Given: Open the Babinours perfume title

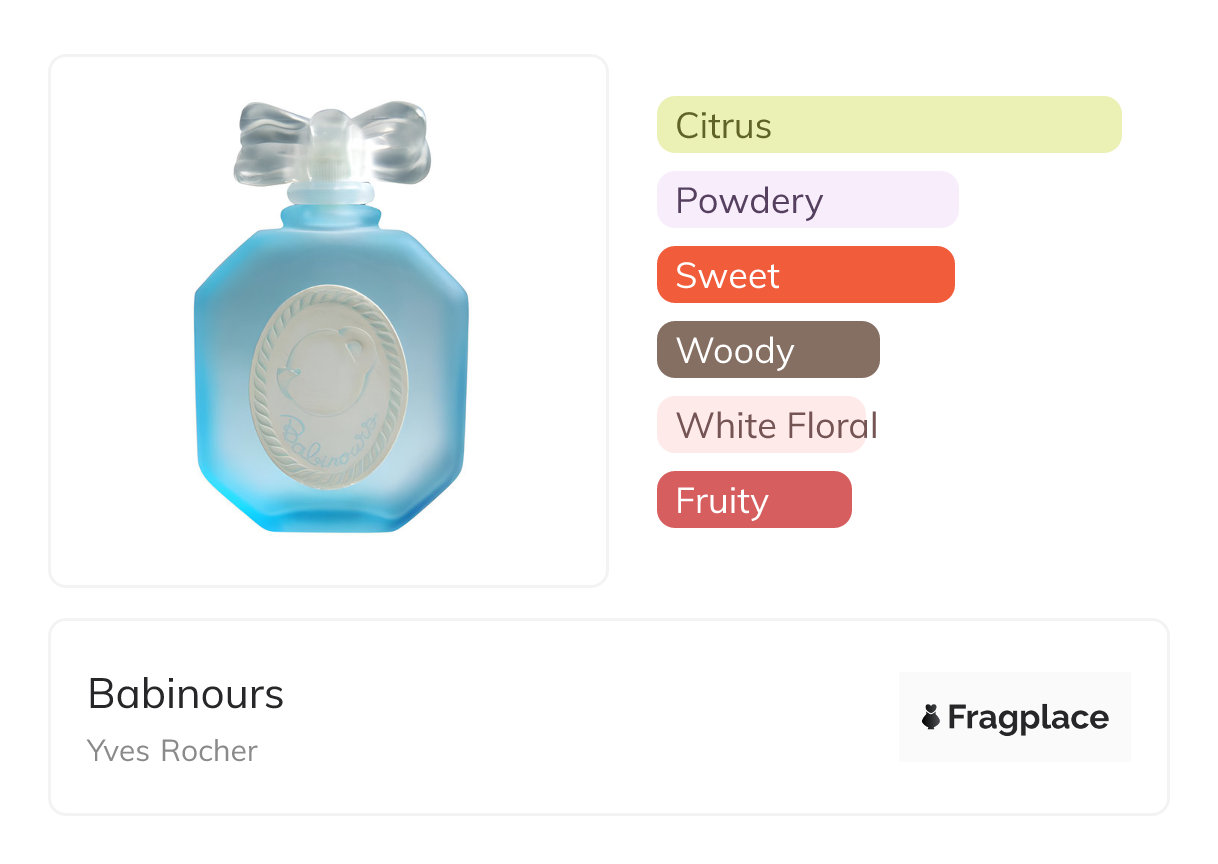Looking at the screenshot, I should click(186, 694).
